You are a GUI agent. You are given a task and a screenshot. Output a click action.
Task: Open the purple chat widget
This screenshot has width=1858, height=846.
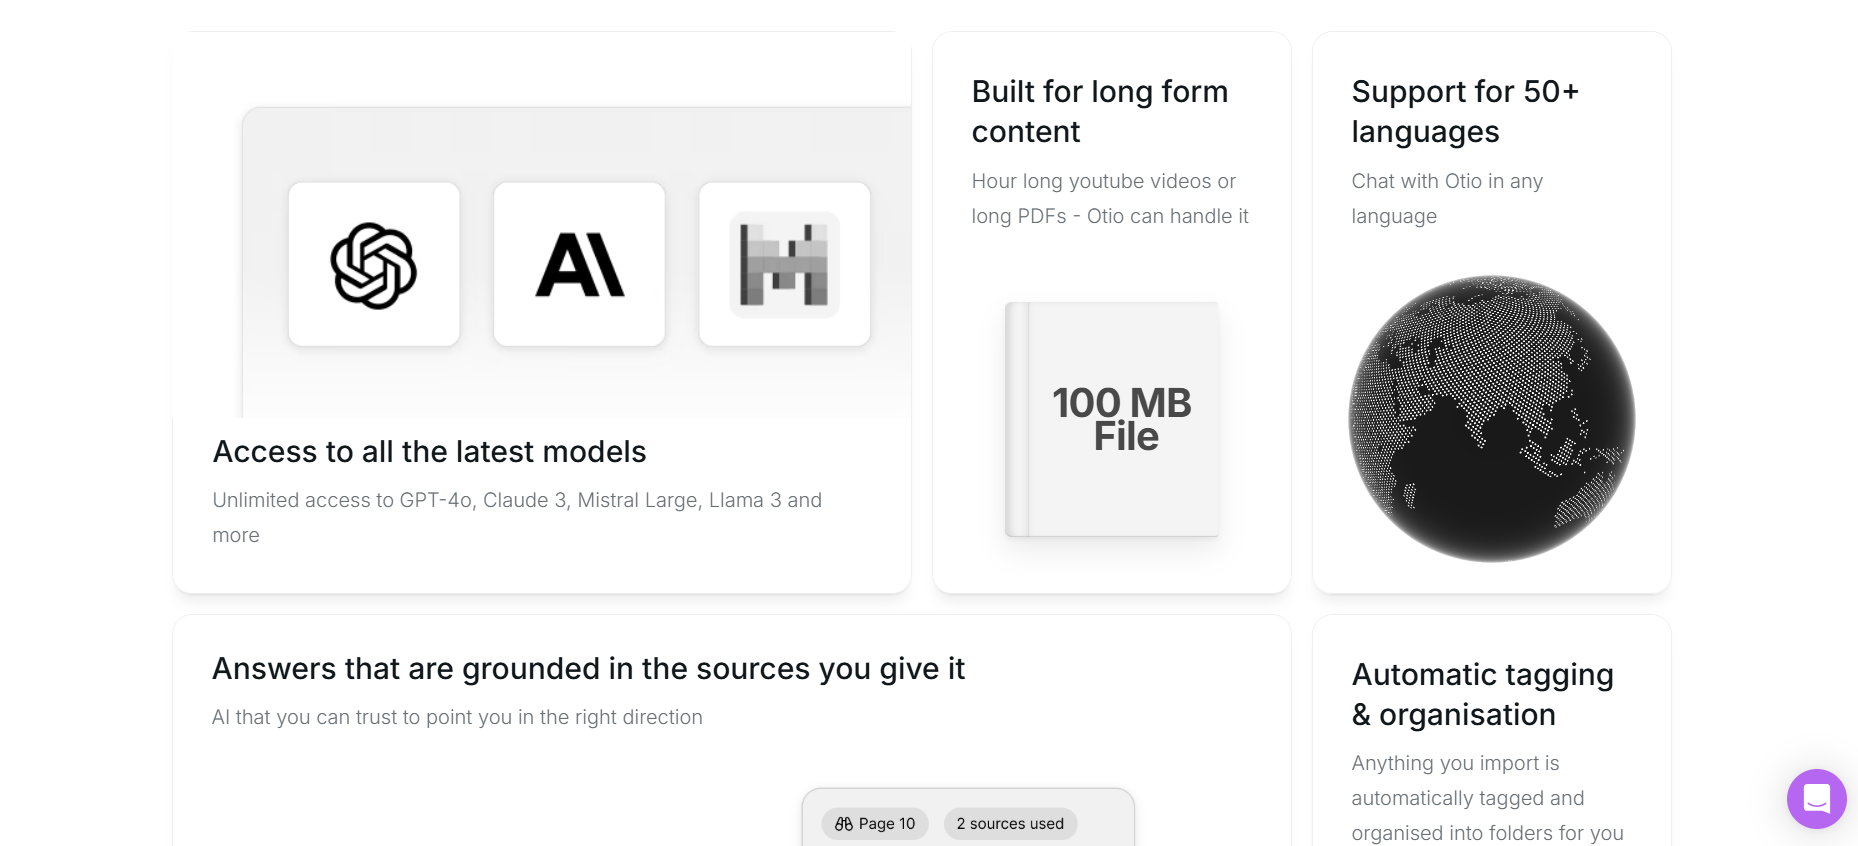pyautogui.click(x=1816, y=798)
